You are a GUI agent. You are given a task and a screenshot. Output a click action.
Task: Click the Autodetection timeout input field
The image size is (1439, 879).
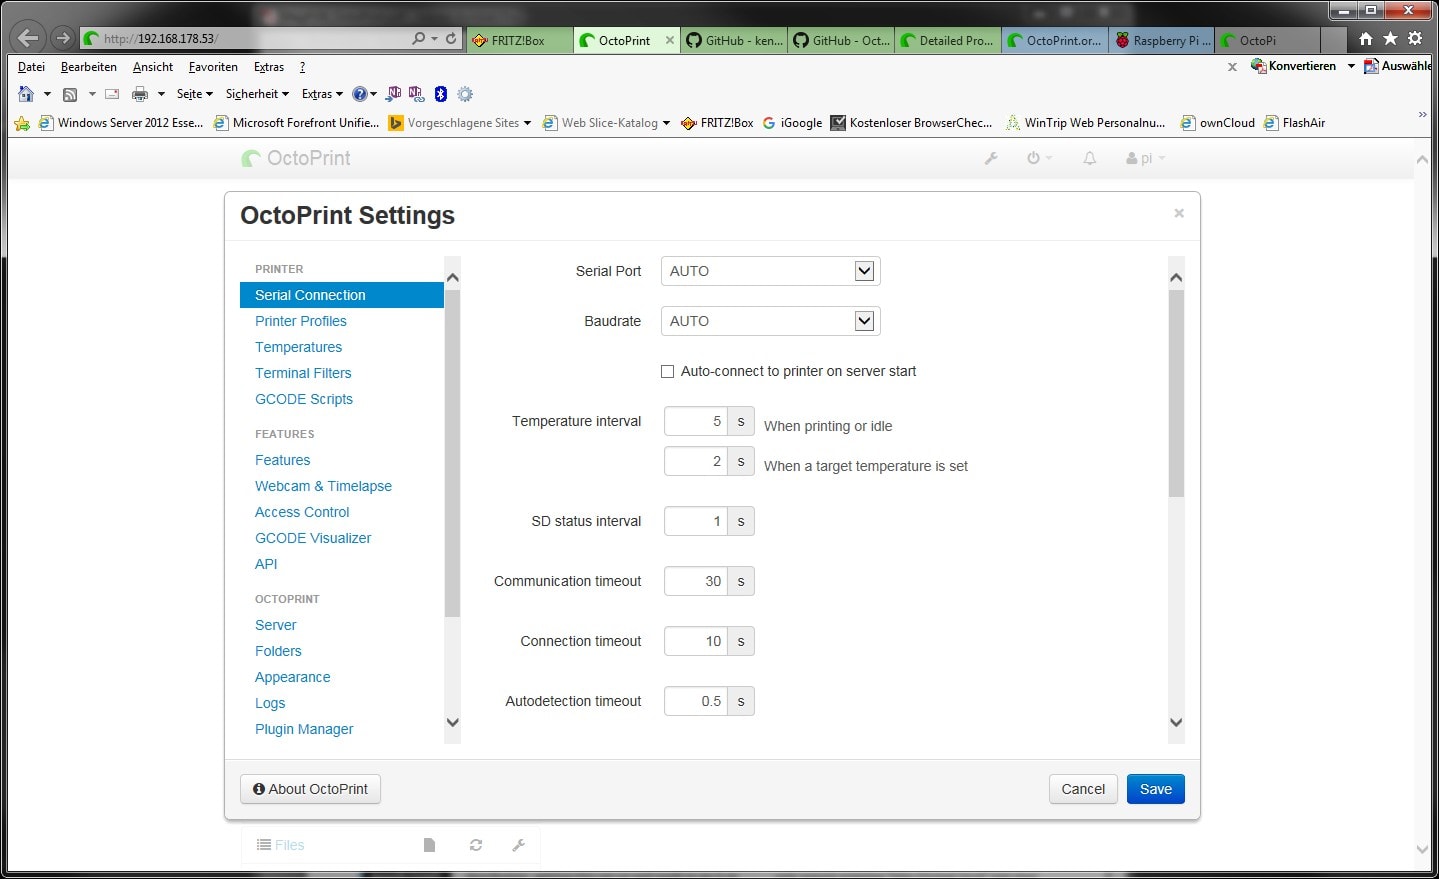(696, 701)
